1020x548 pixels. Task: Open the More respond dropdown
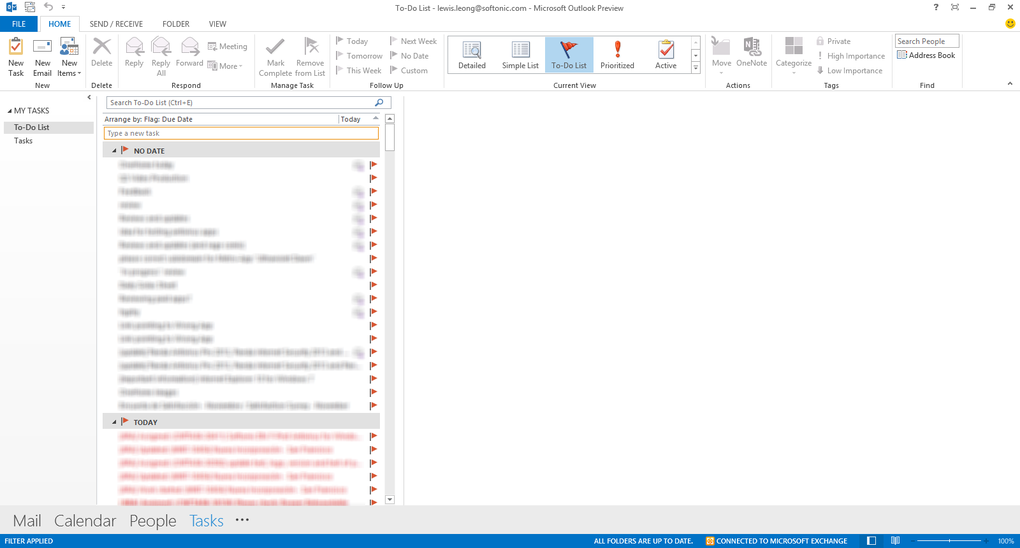point(225,66)
